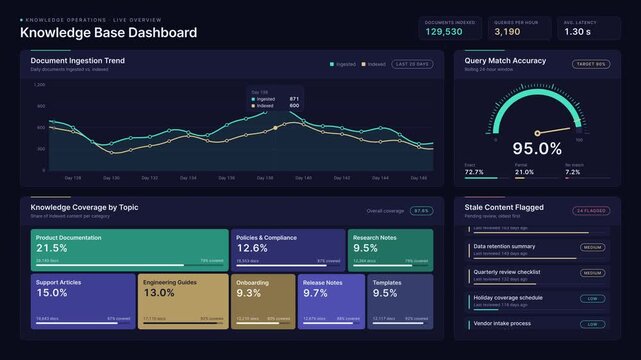Click the Stale Content Flagged heading

(x=504, y=207)
